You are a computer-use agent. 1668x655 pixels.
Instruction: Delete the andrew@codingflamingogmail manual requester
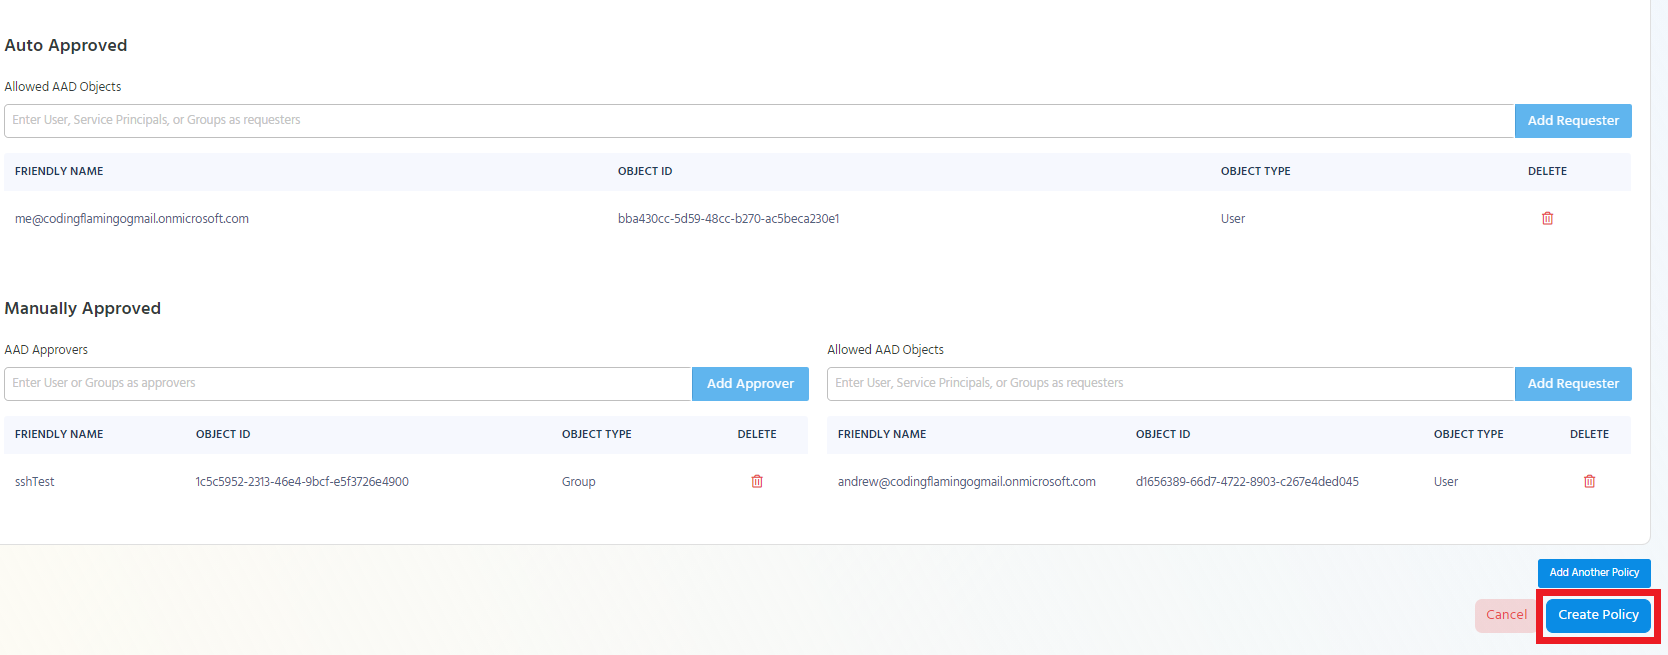tap(1589, 481)
